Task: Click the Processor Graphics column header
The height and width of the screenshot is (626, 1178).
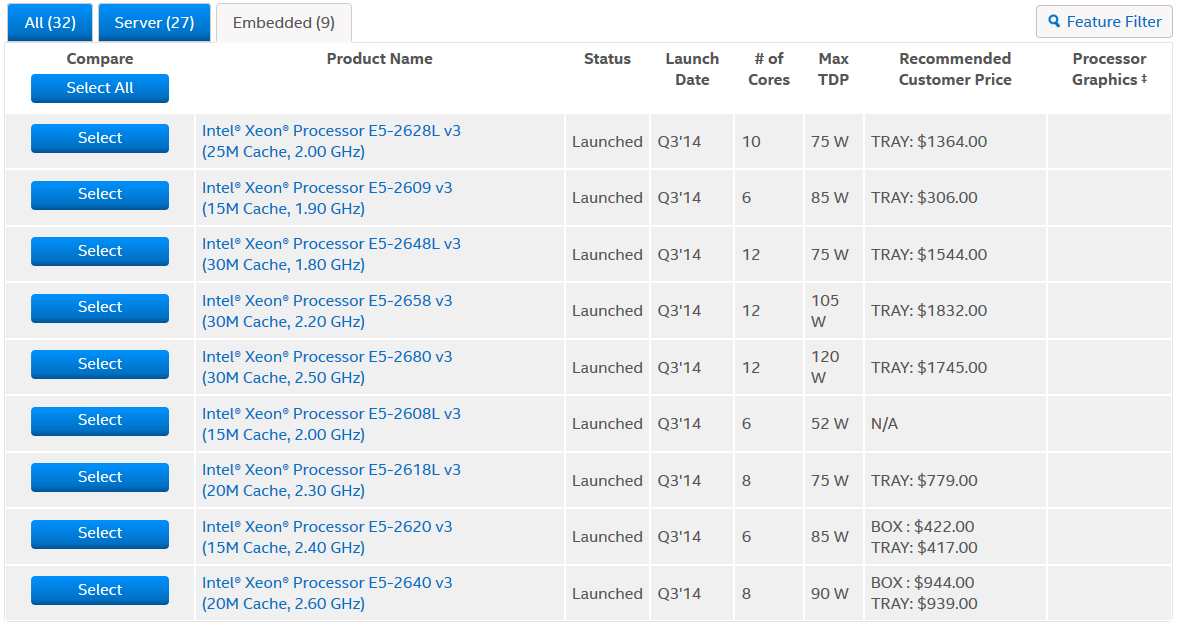Action: click(1108, 69)
